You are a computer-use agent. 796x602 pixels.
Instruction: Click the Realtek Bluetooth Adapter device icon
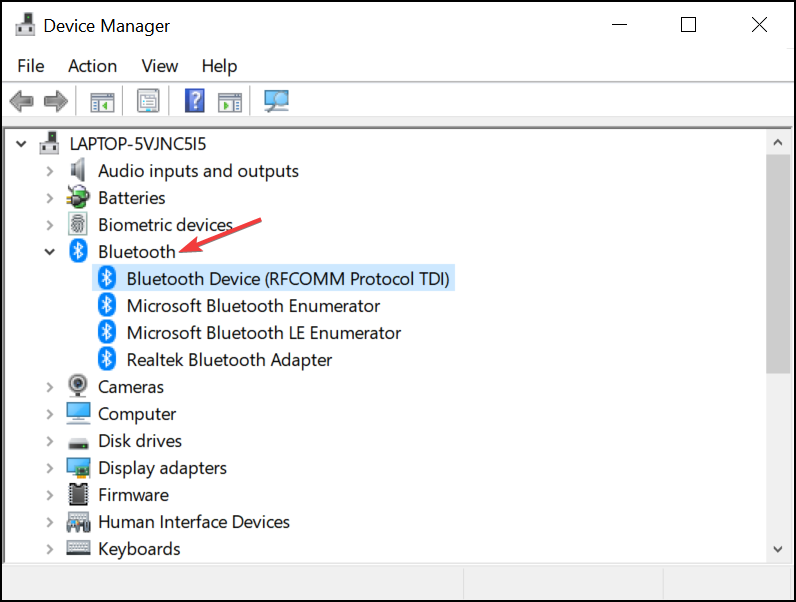107,360
